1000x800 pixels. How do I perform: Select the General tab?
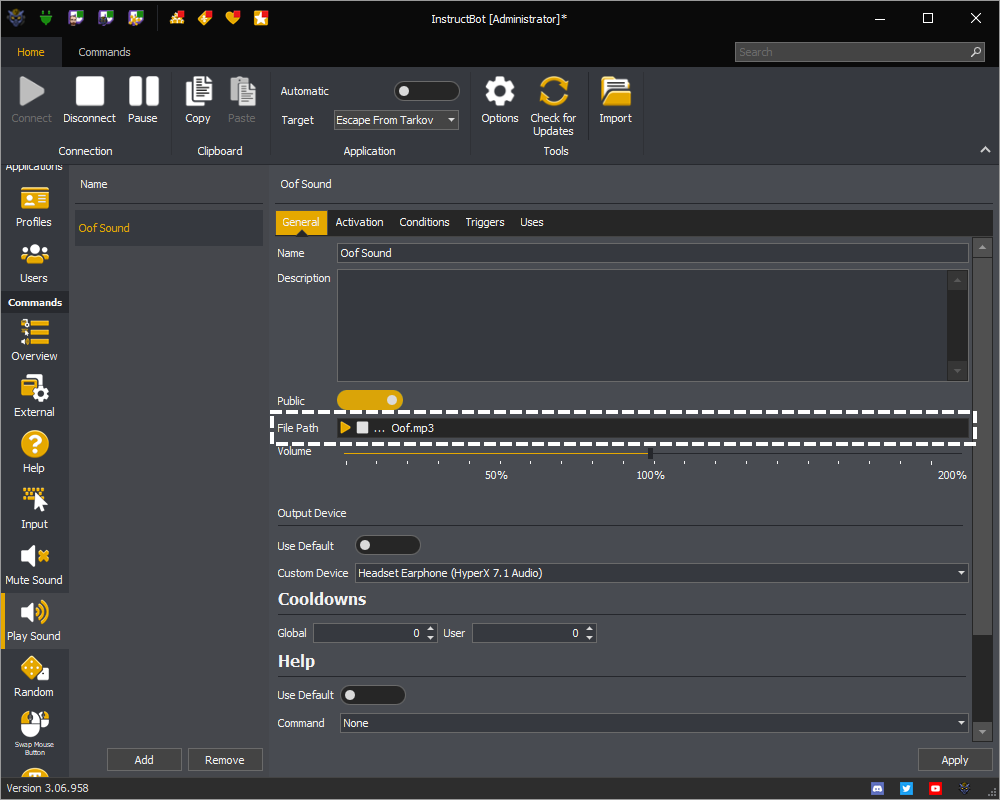click(x=300, y=222)
